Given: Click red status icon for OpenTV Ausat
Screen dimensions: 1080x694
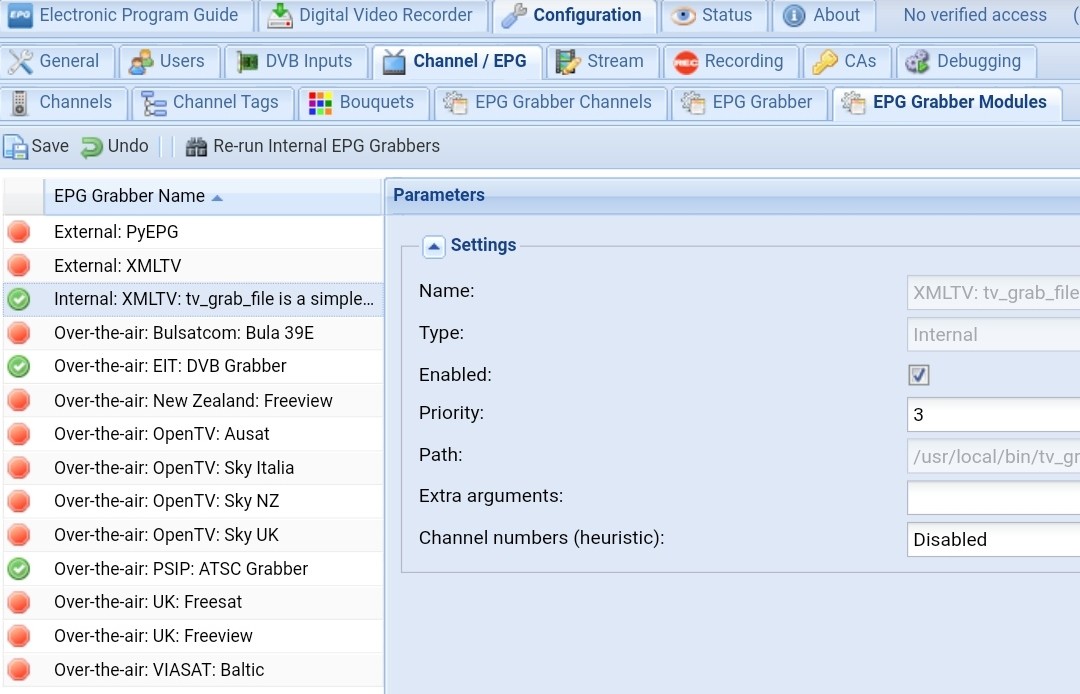Looking at the screenshot, I should point(19,434).
